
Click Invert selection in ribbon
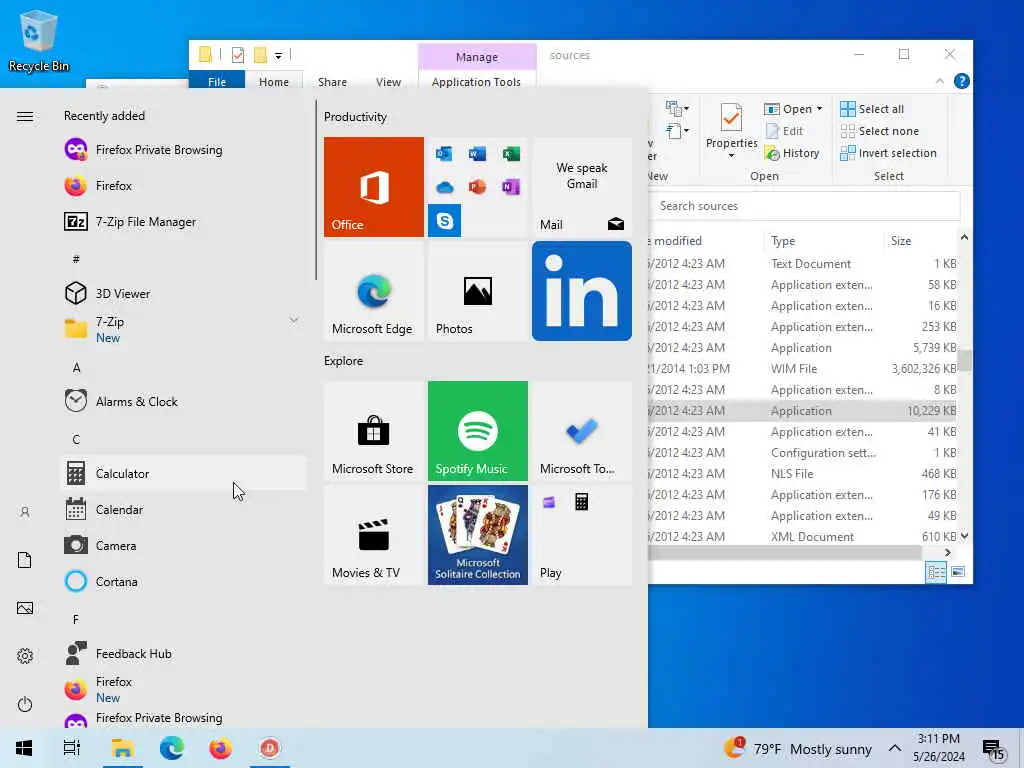click(888, 153)
